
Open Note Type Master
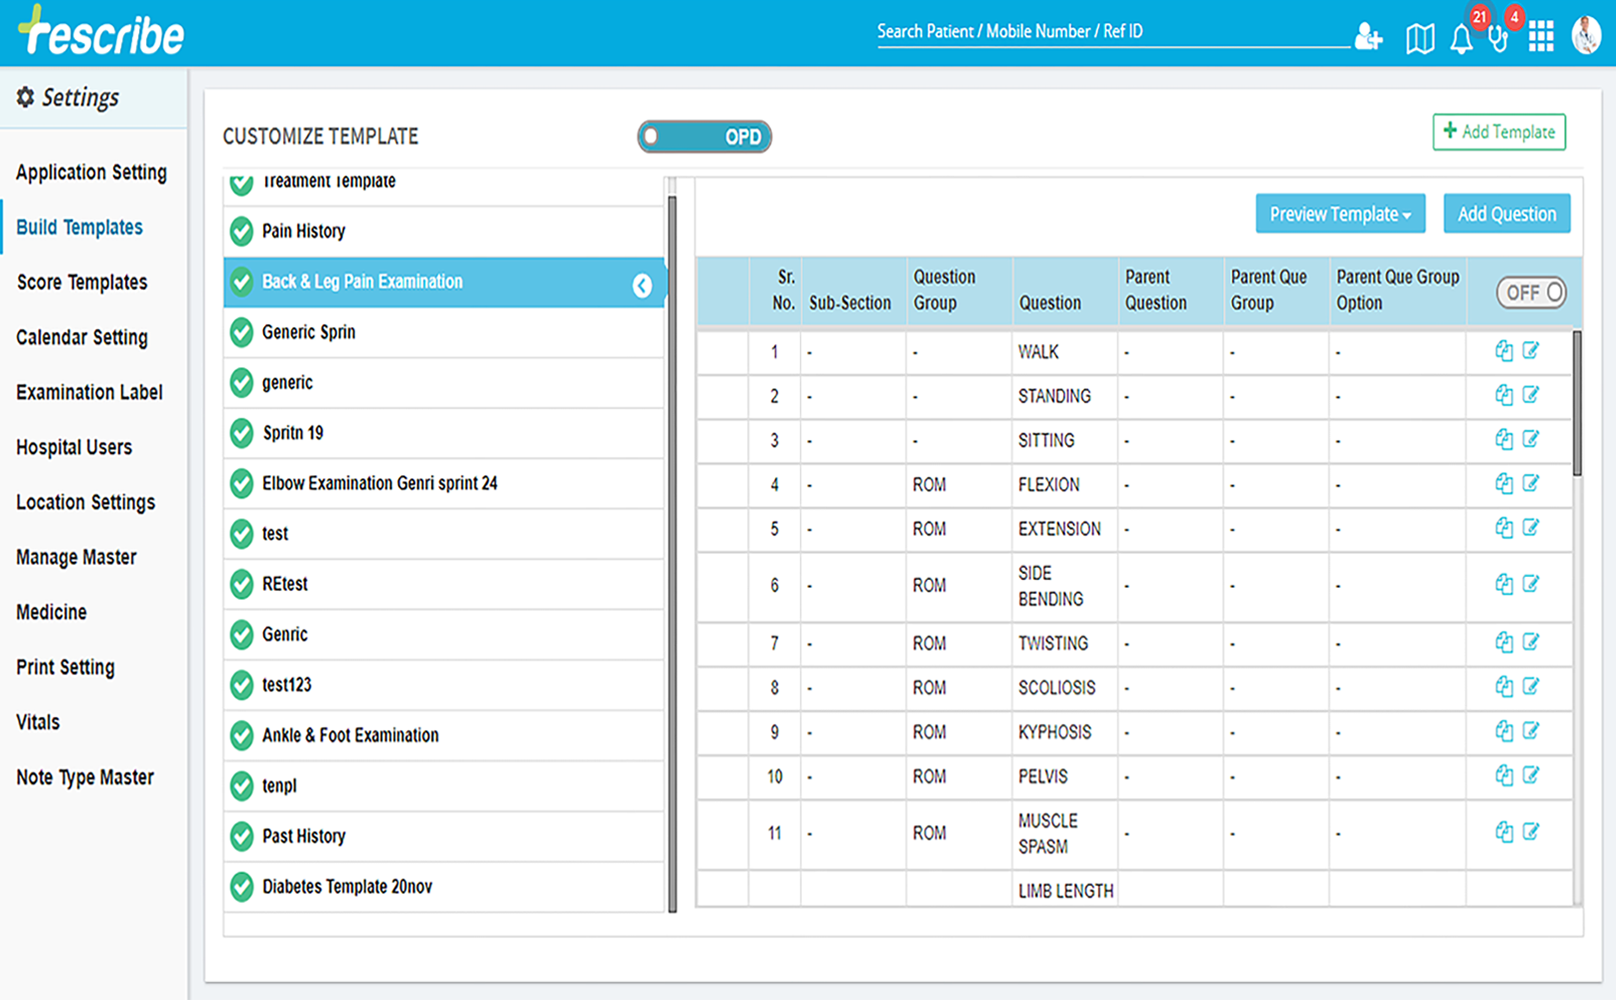pyautogui.click(x=85, y=777)
